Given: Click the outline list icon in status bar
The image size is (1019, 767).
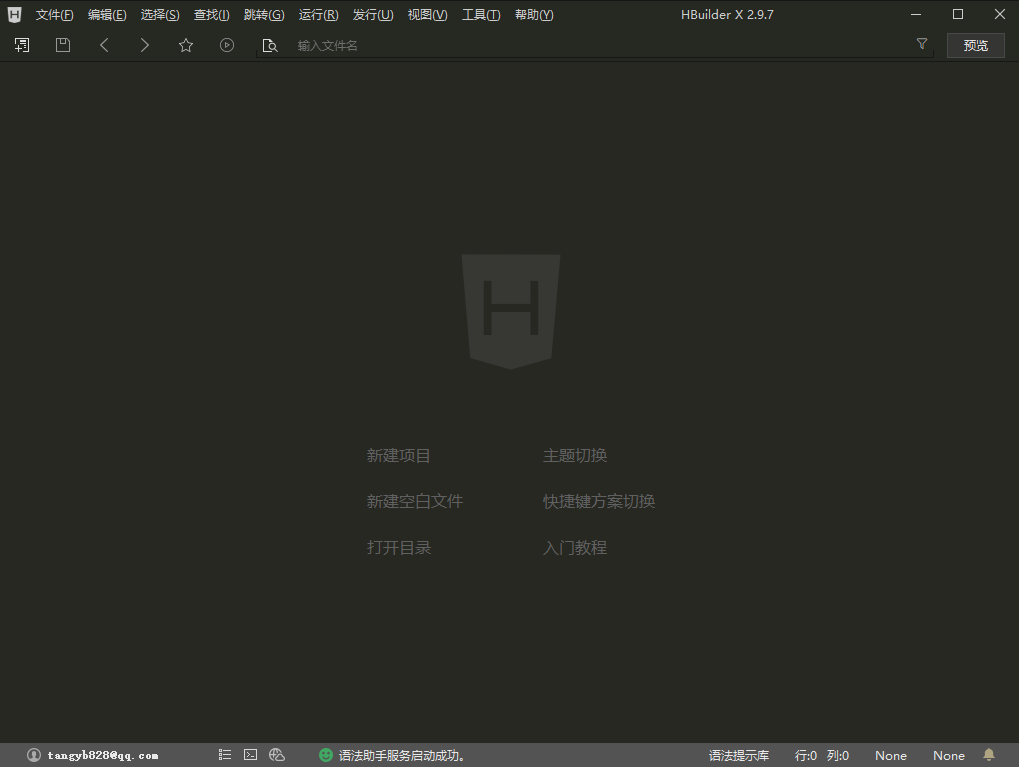Looking at the screenshot, I should point(225,755).
